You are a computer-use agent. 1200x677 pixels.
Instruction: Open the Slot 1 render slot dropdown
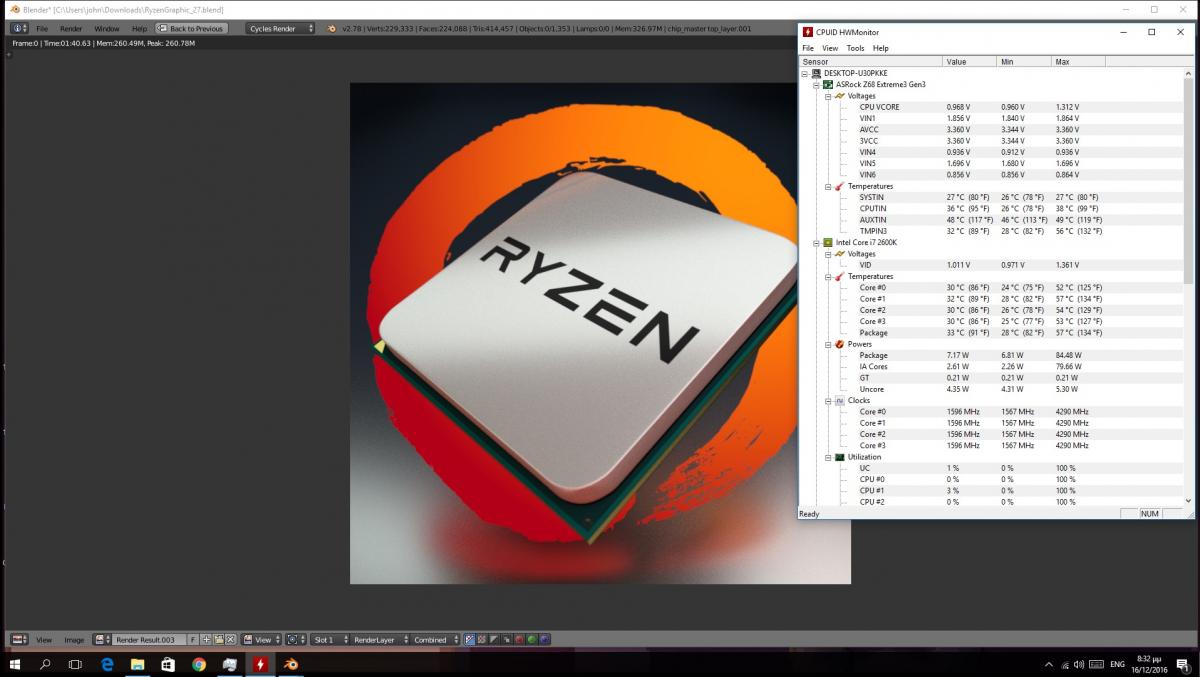coord(330,639)
